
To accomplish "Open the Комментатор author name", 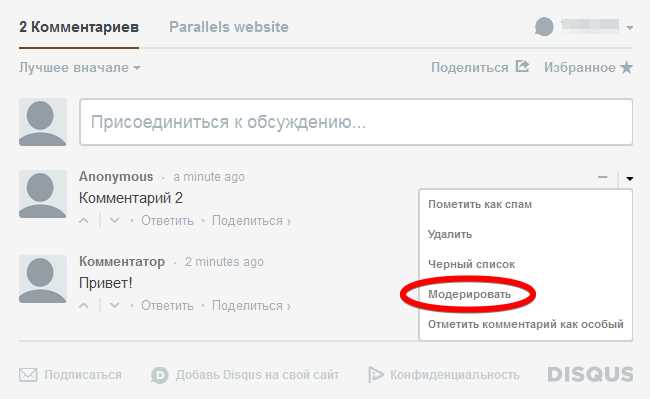I will [x=122, y=262].
